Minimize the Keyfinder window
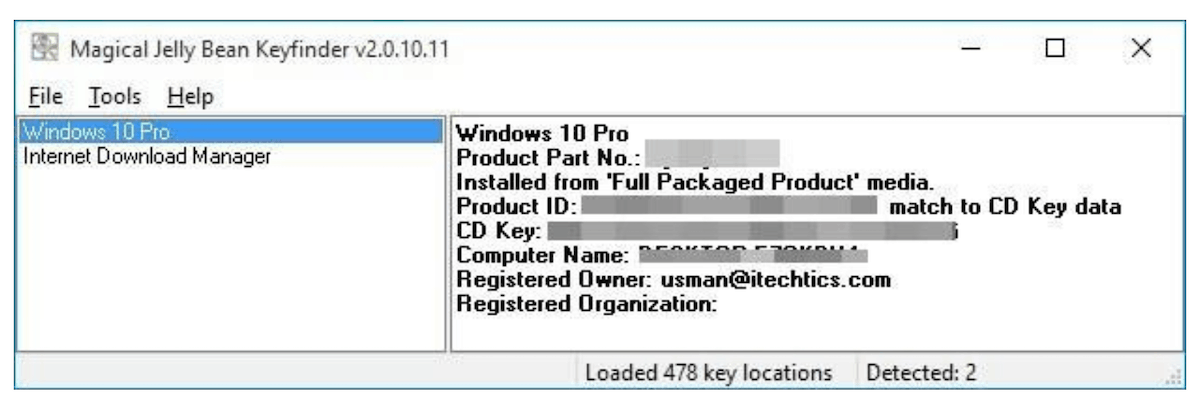1200x408 pixels. pyautogui.click(x=969, y=49)
